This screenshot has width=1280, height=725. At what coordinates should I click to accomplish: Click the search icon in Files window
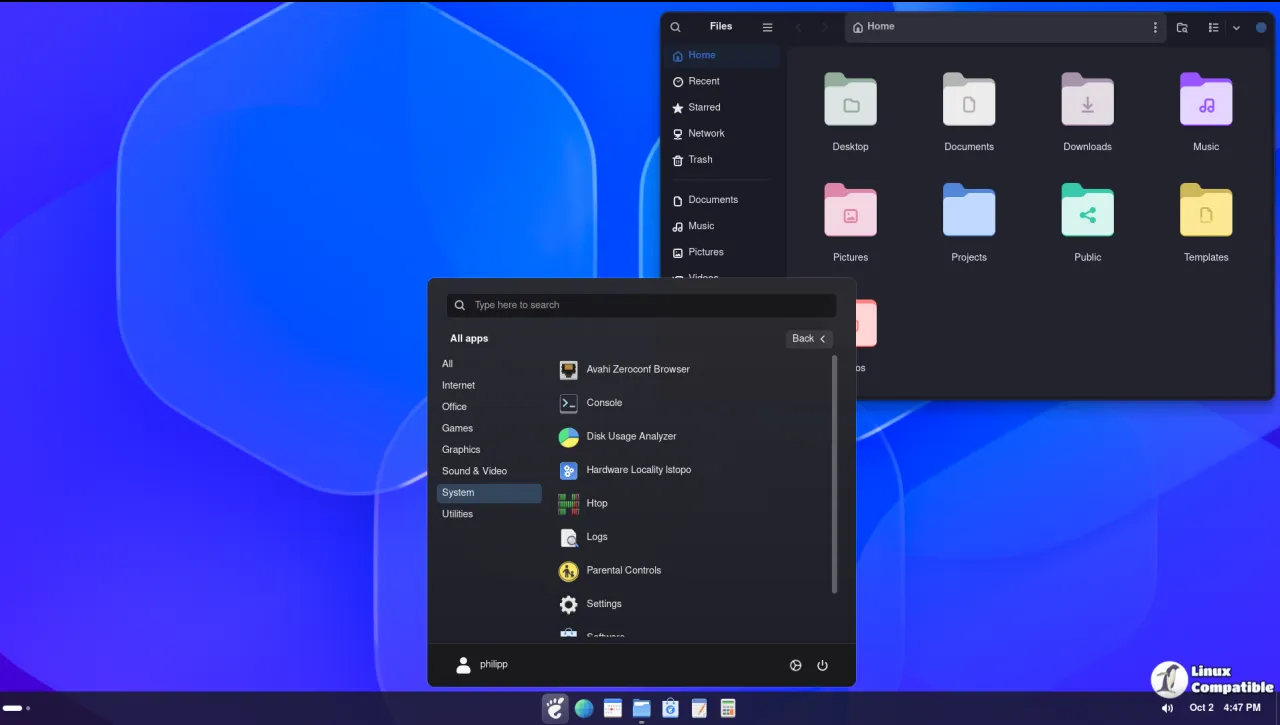pyautogui.click(x=676, y=27)
